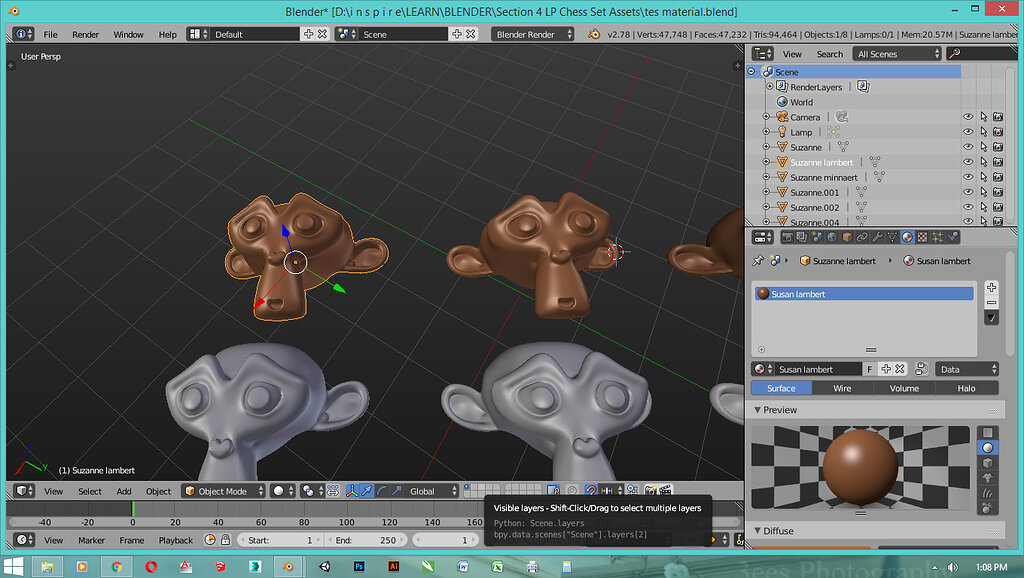Click the Object Constraints chain icon
The image size is (1024, 578).
861,236
